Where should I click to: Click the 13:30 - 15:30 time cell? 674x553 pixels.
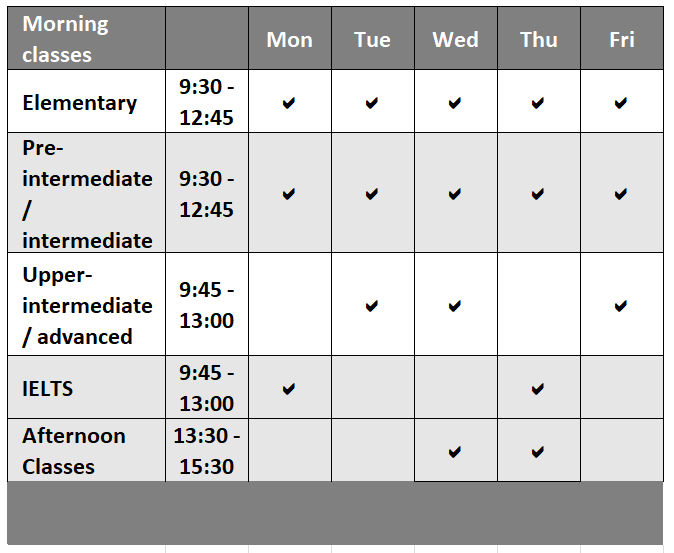207,451
